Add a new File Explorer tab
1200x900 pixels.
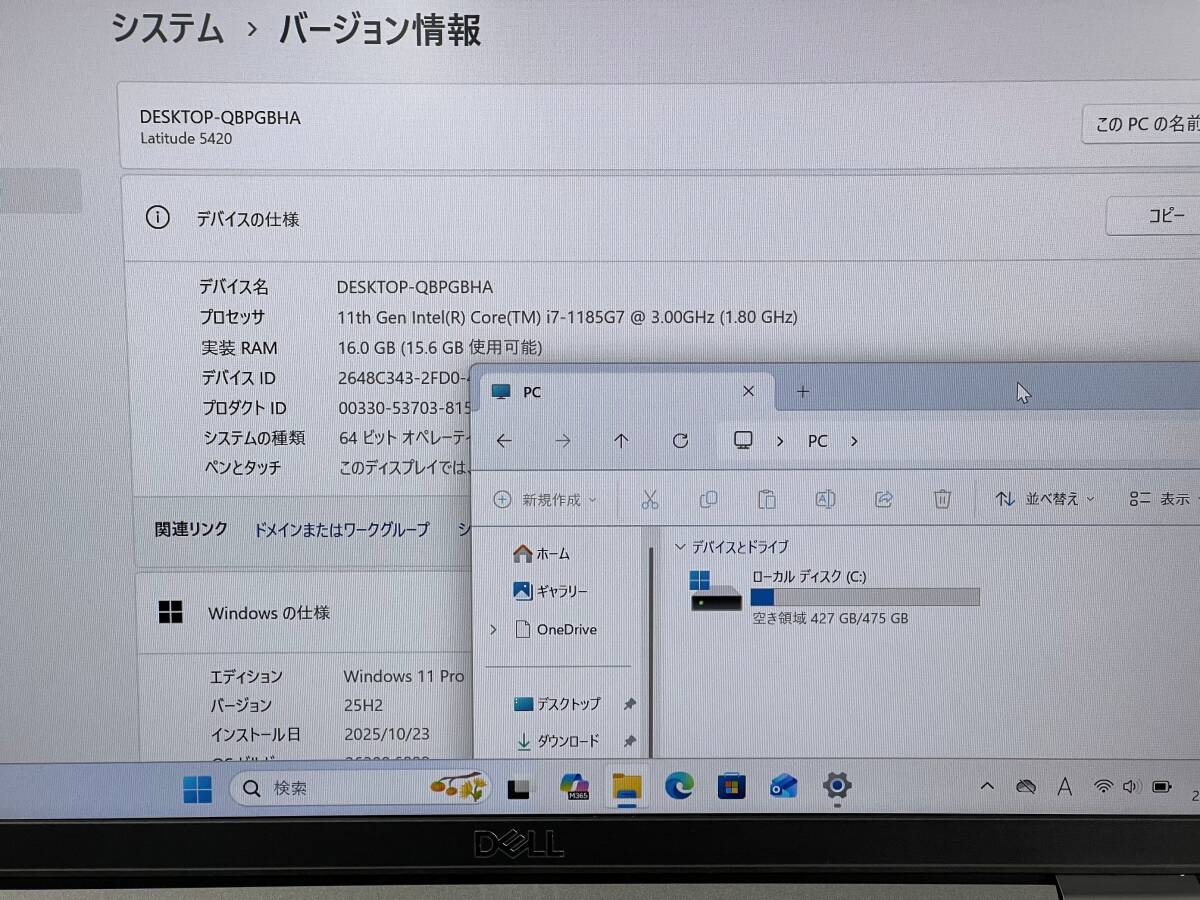802,391
